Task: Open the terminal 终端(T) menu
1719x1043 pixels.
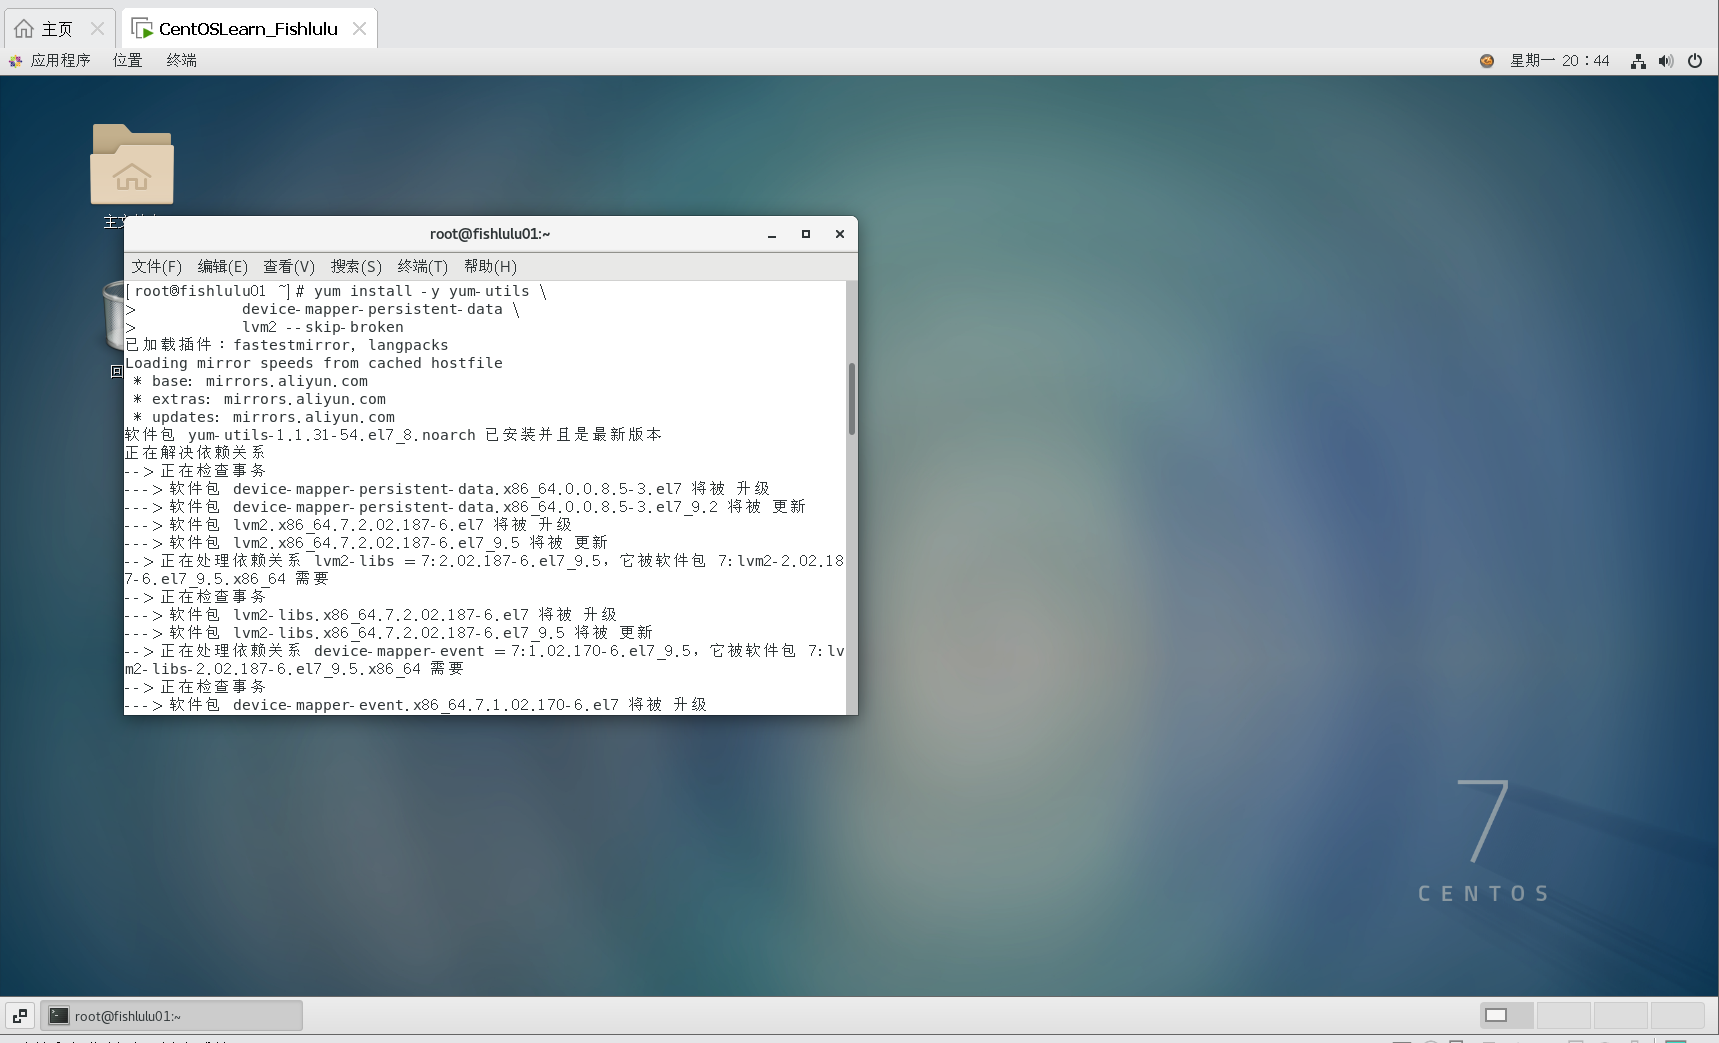Action: point(423,266)
